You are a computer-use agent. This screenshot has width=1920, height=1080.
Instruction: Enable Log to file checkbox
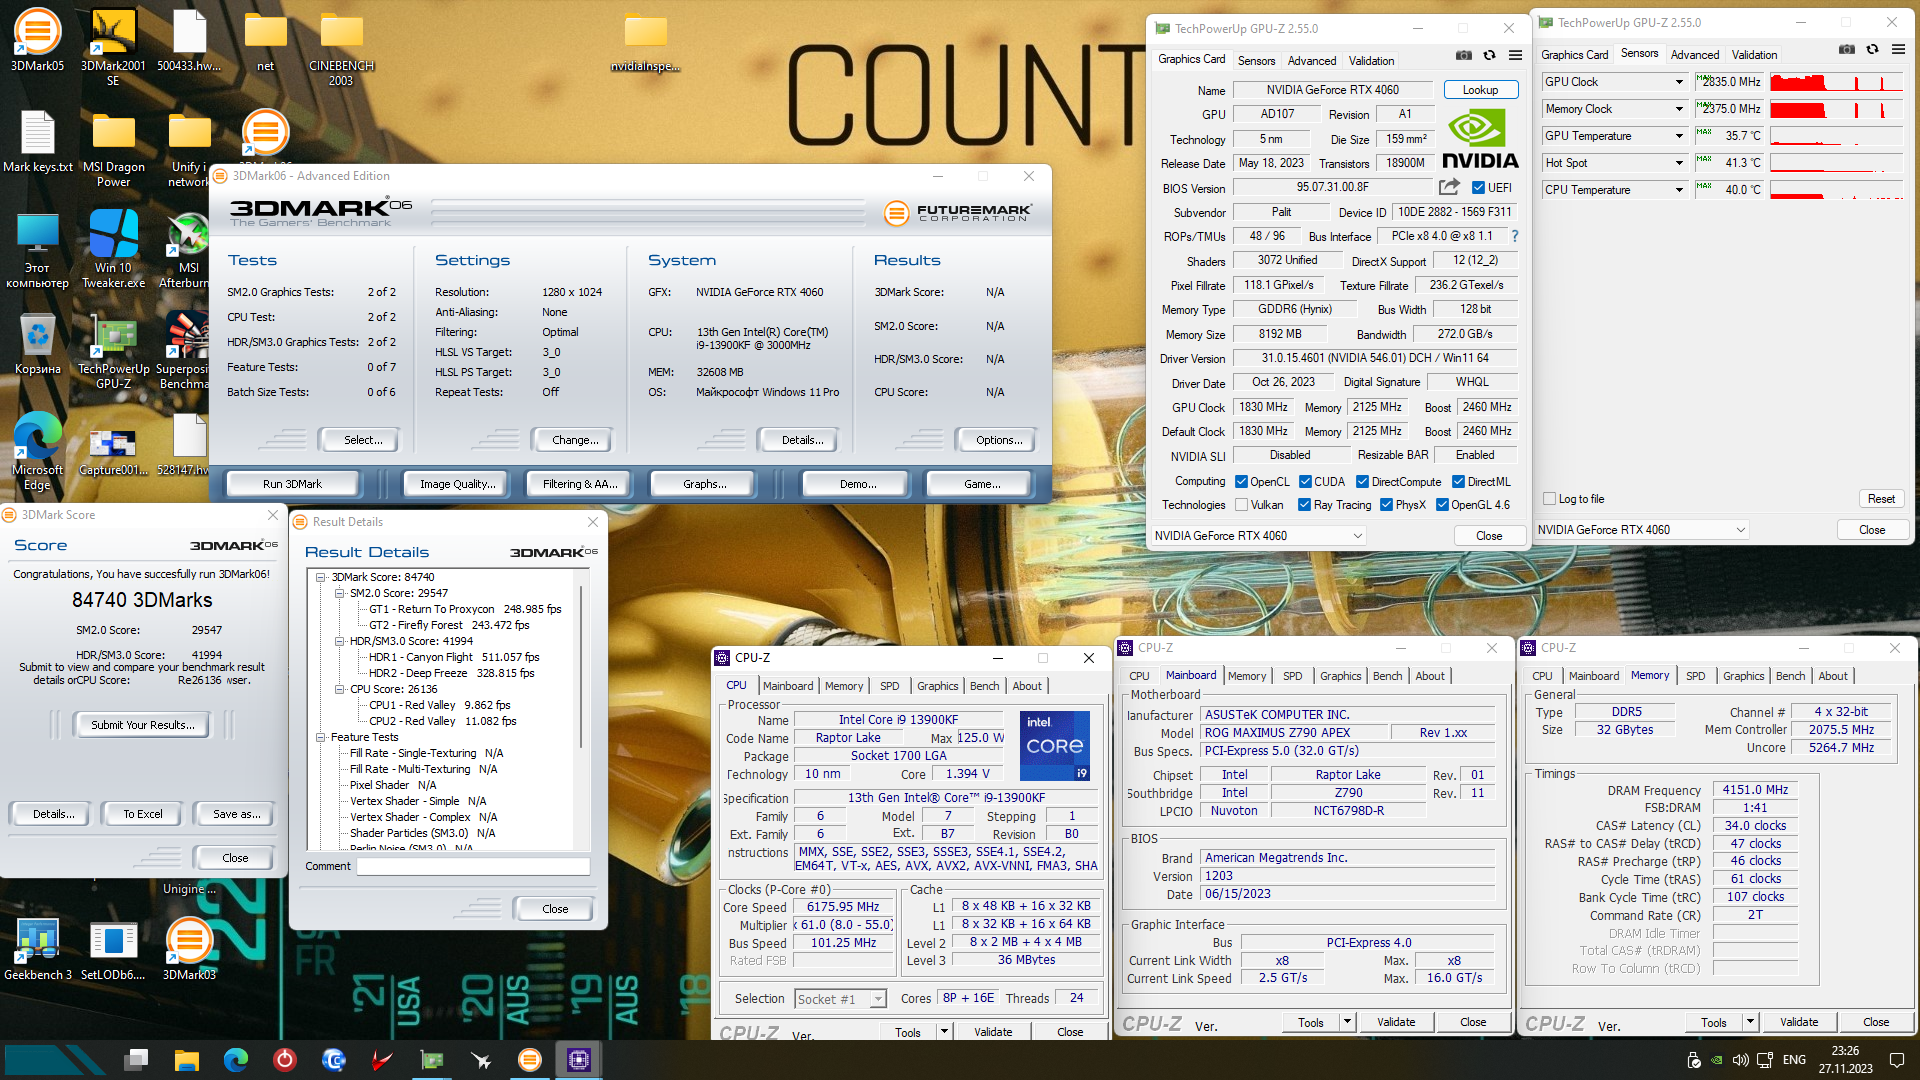(1549, 499)
